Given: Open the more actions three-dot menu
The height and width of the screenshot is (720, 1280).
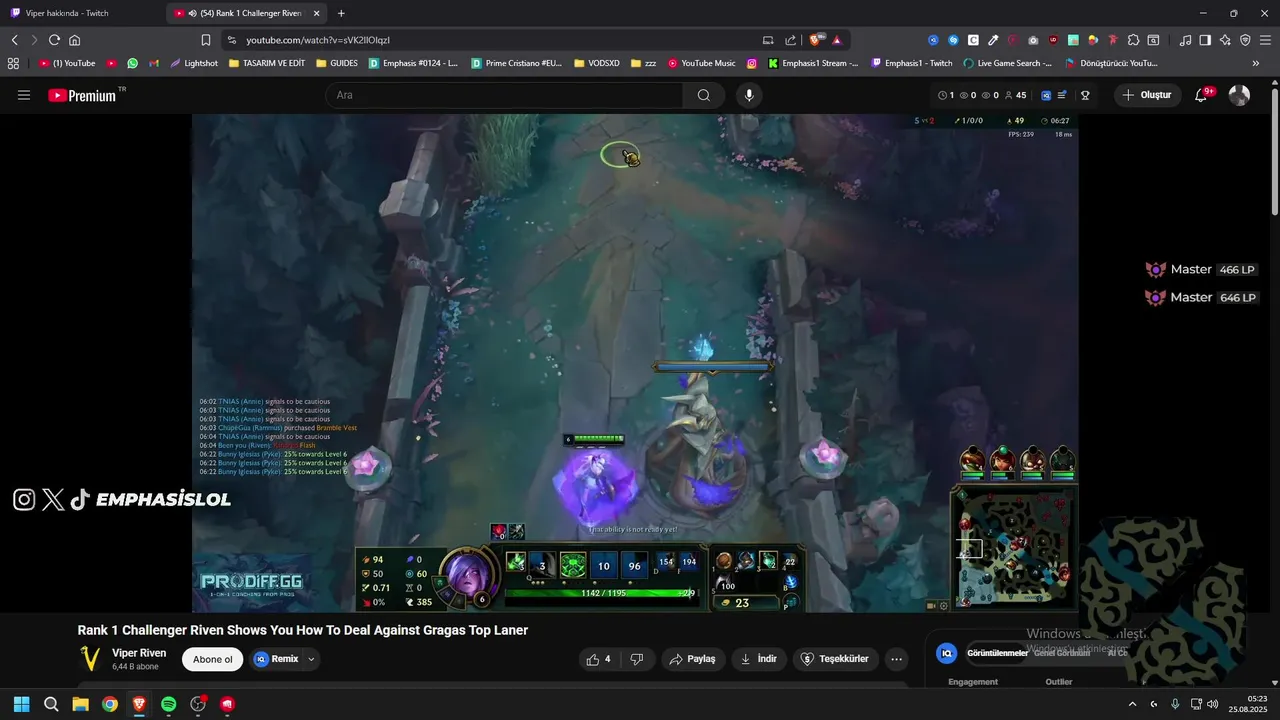Looking at the screenshot, I should (896, 659).
